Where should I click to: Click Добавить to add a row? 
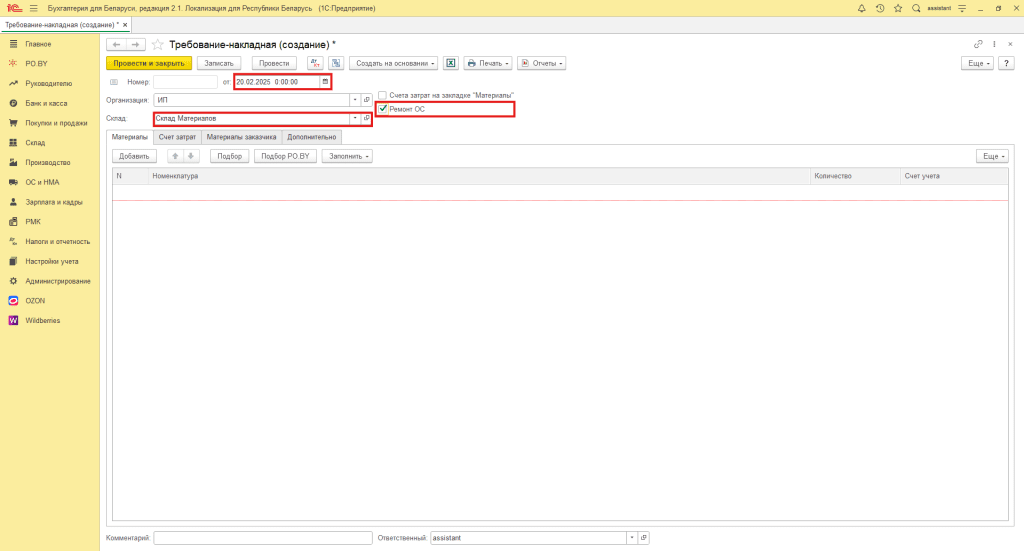(135, 156)
